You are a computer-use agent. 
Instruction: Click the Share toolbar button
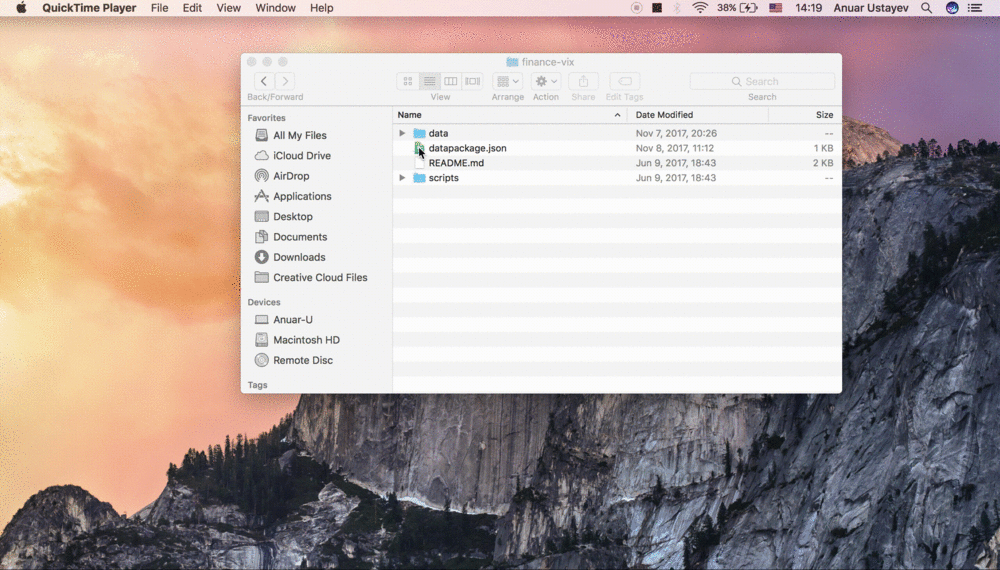pyautogui.click(x=583, y=81)
